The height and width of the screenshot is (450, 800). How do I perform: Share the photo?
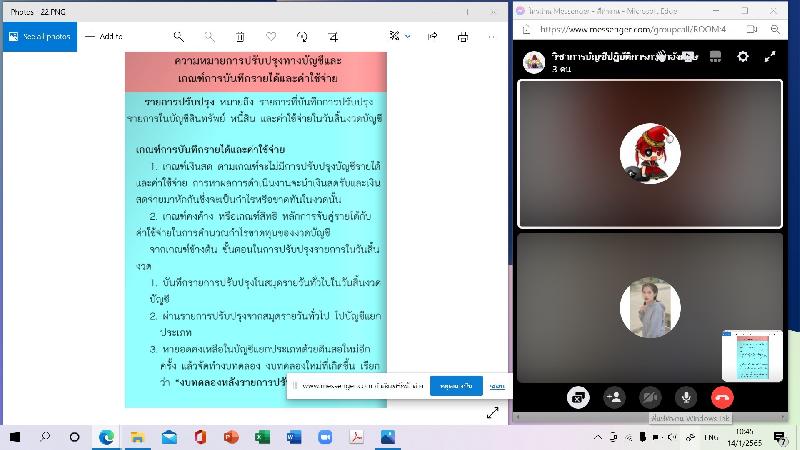pos(433,36)
